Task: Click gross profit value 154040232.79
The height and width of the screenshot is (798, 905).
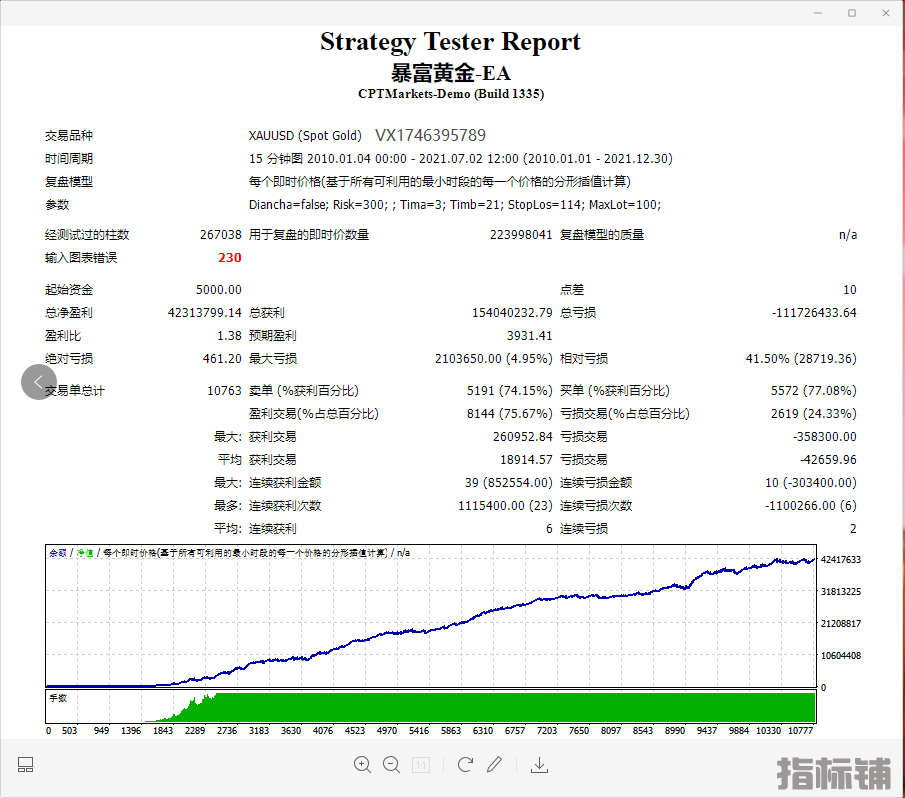Action: click(x=512, y=313)
